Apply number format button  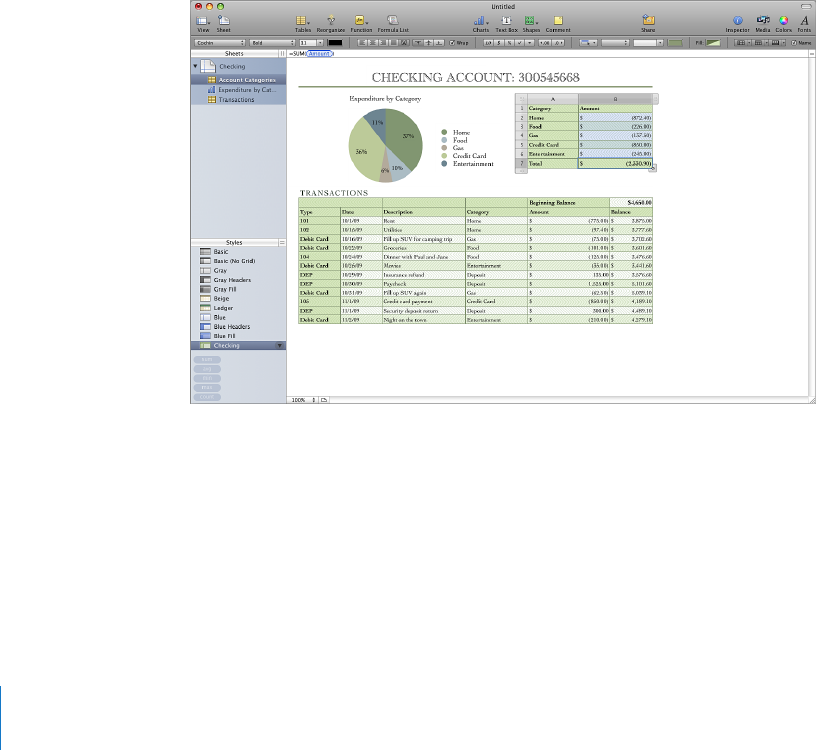489,43
